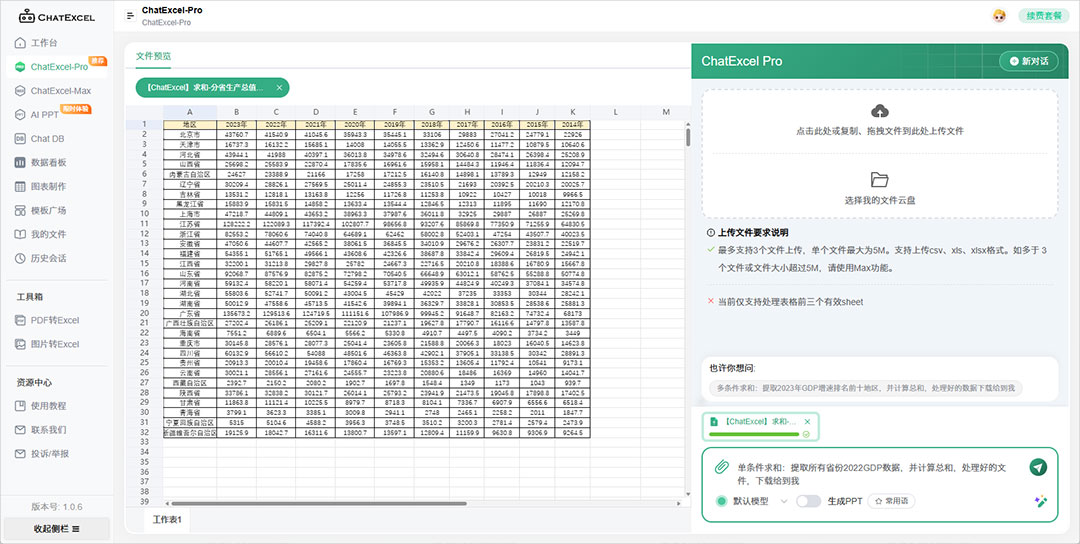Click the 续费套餐 renew plan button
Viewport: 1080px width, 544px height.
[x=1043, y=15]
